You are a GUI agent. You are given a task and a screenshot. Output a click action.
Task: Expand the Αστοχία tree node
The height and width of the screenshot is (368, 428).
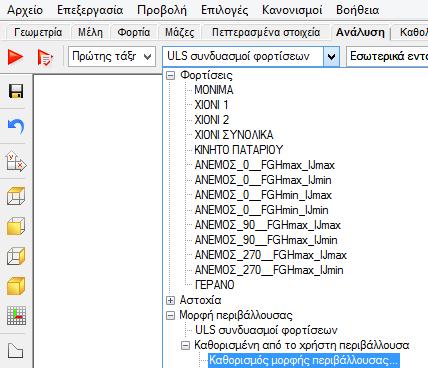170,300
